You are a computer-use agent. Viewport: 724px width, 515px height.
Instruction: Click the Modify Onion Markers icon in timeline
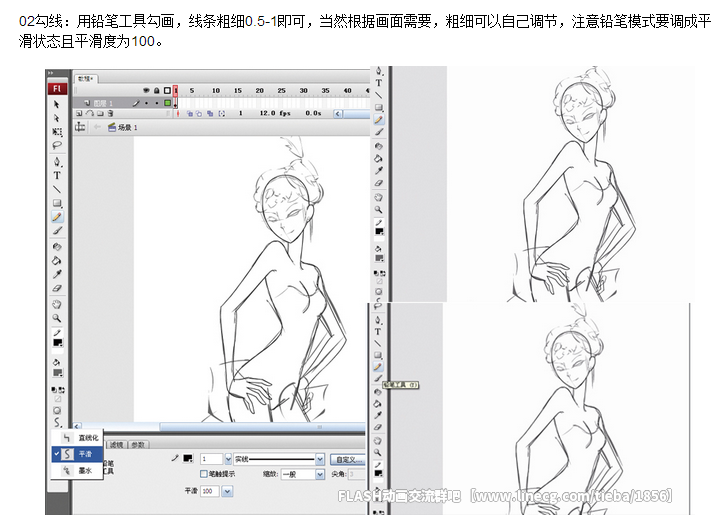coord(222,113)
